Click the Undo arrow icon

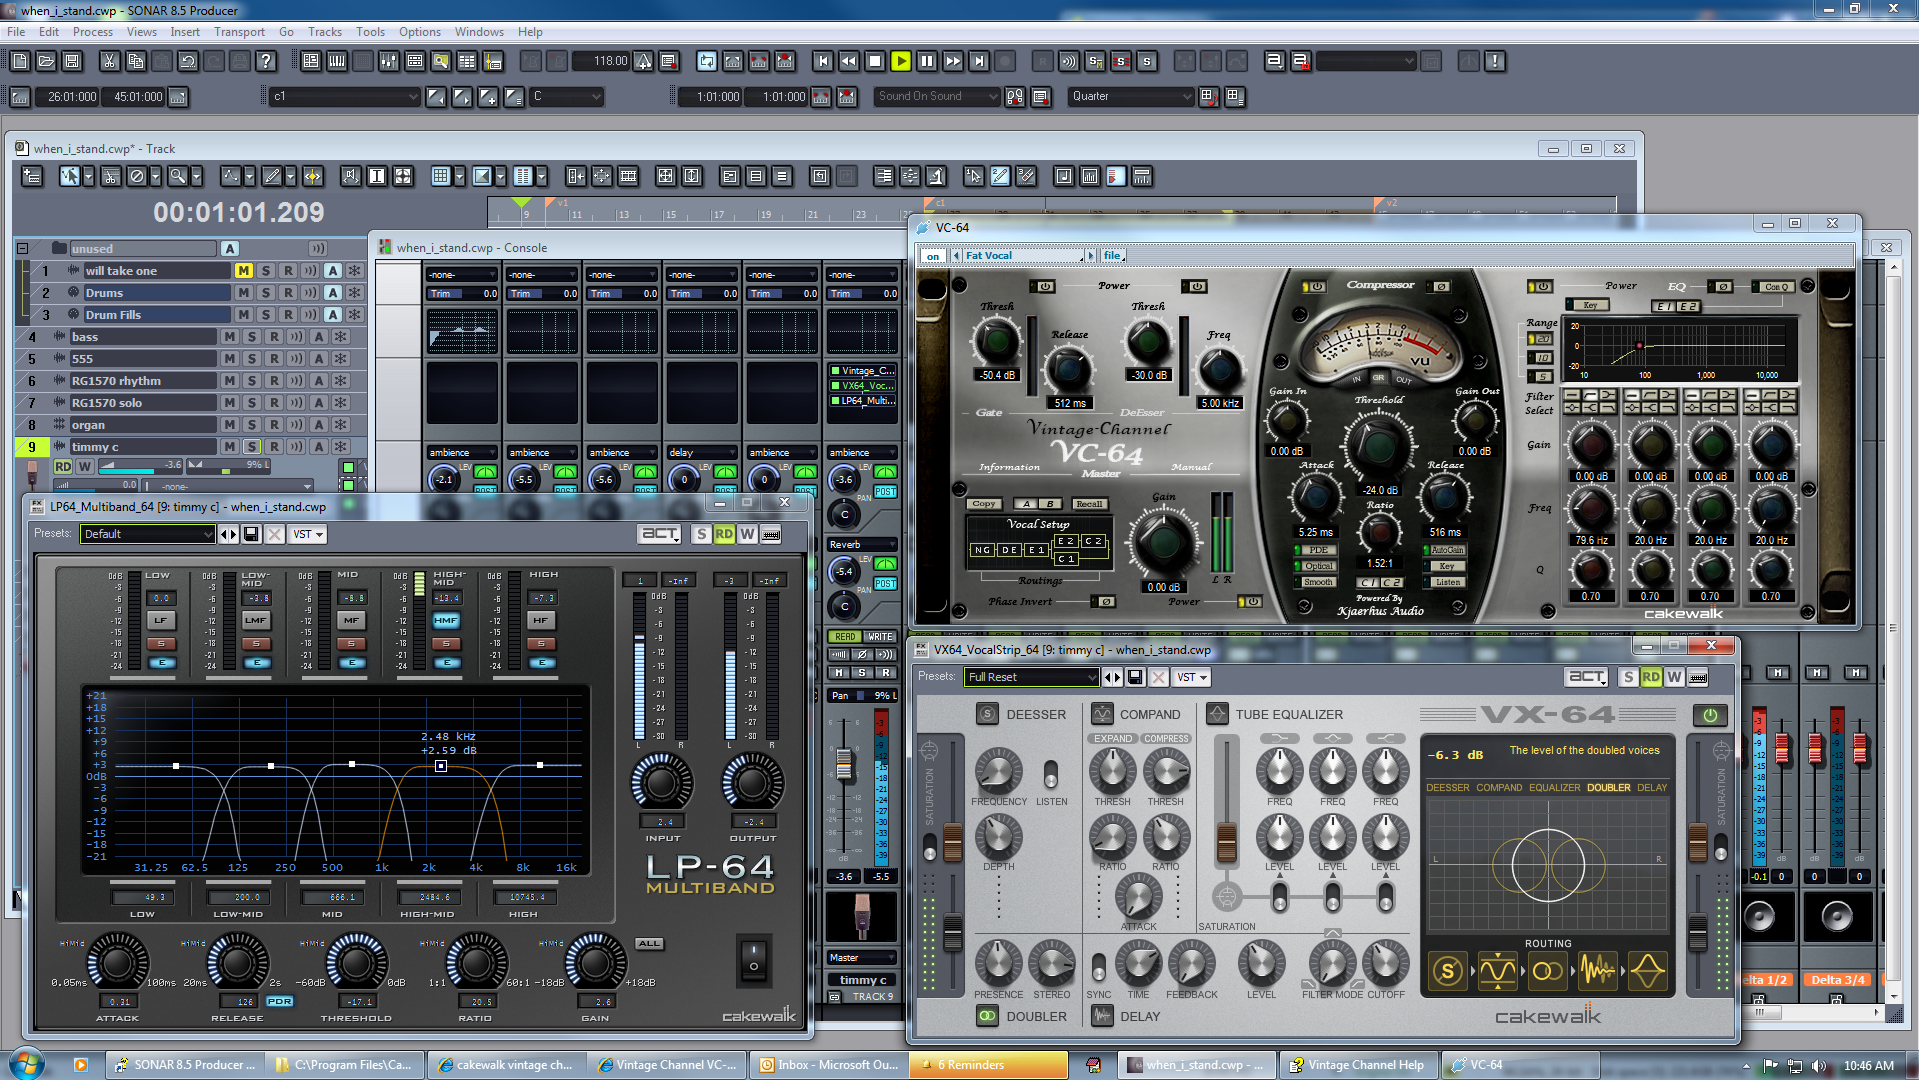click(x=187, y=61)
